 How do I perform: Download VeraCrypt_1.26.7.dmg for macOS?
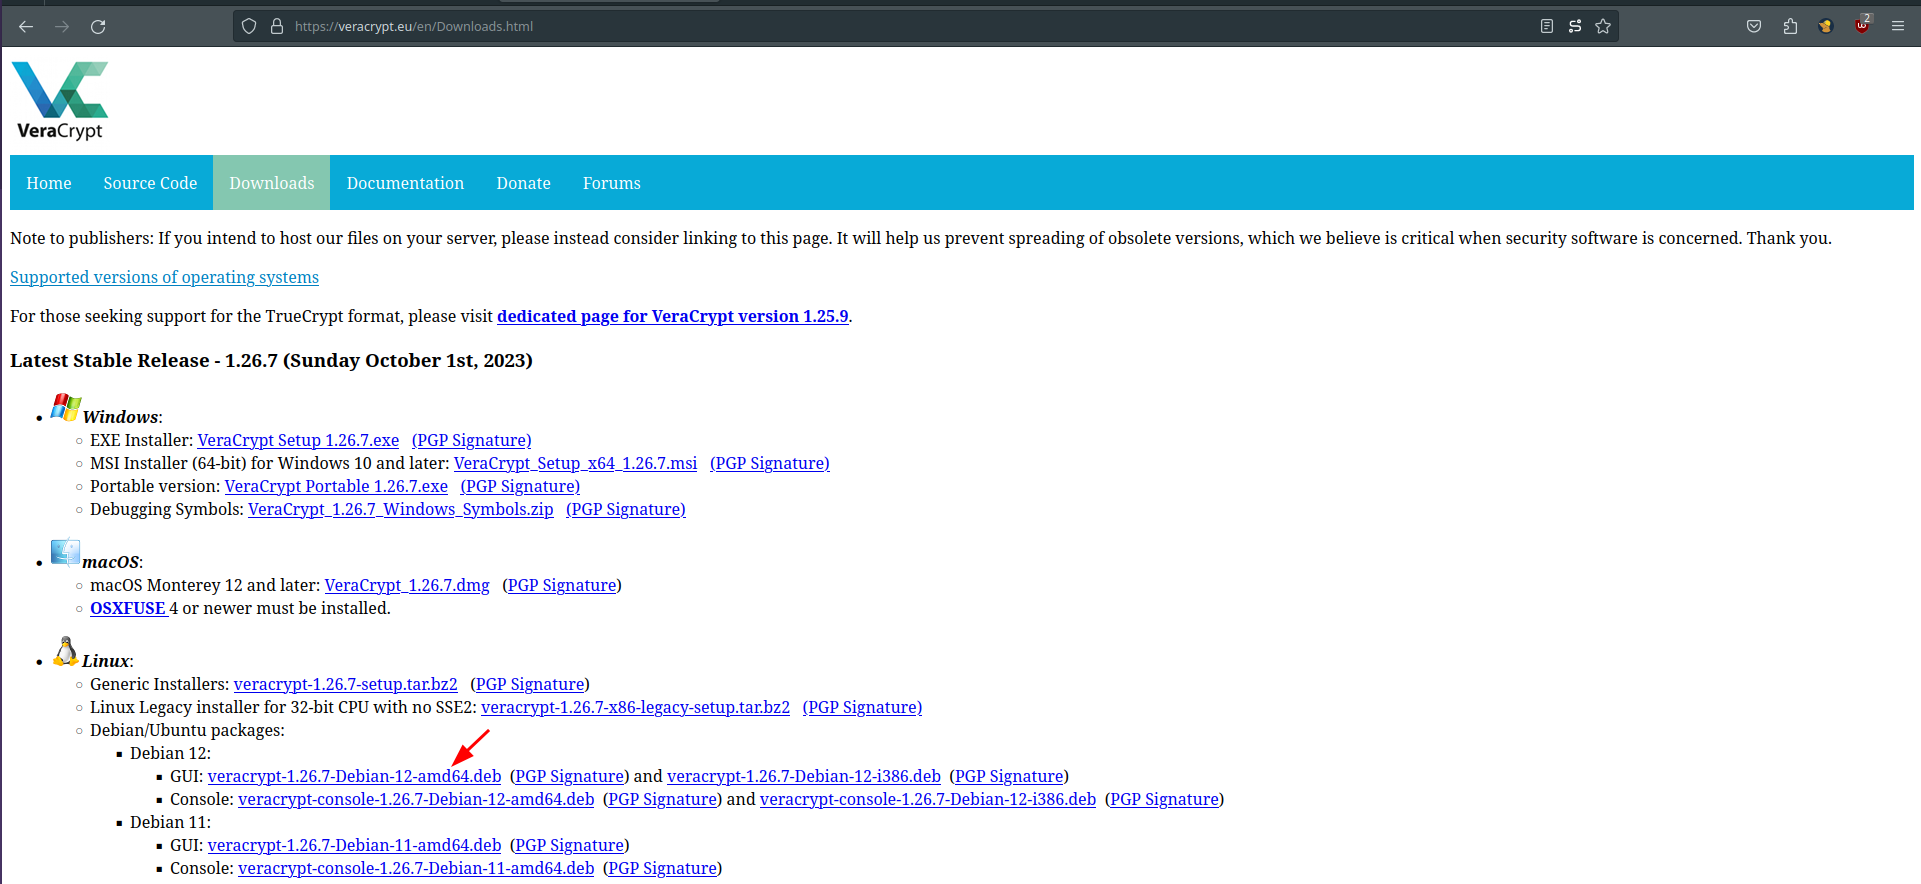point(407,585)
